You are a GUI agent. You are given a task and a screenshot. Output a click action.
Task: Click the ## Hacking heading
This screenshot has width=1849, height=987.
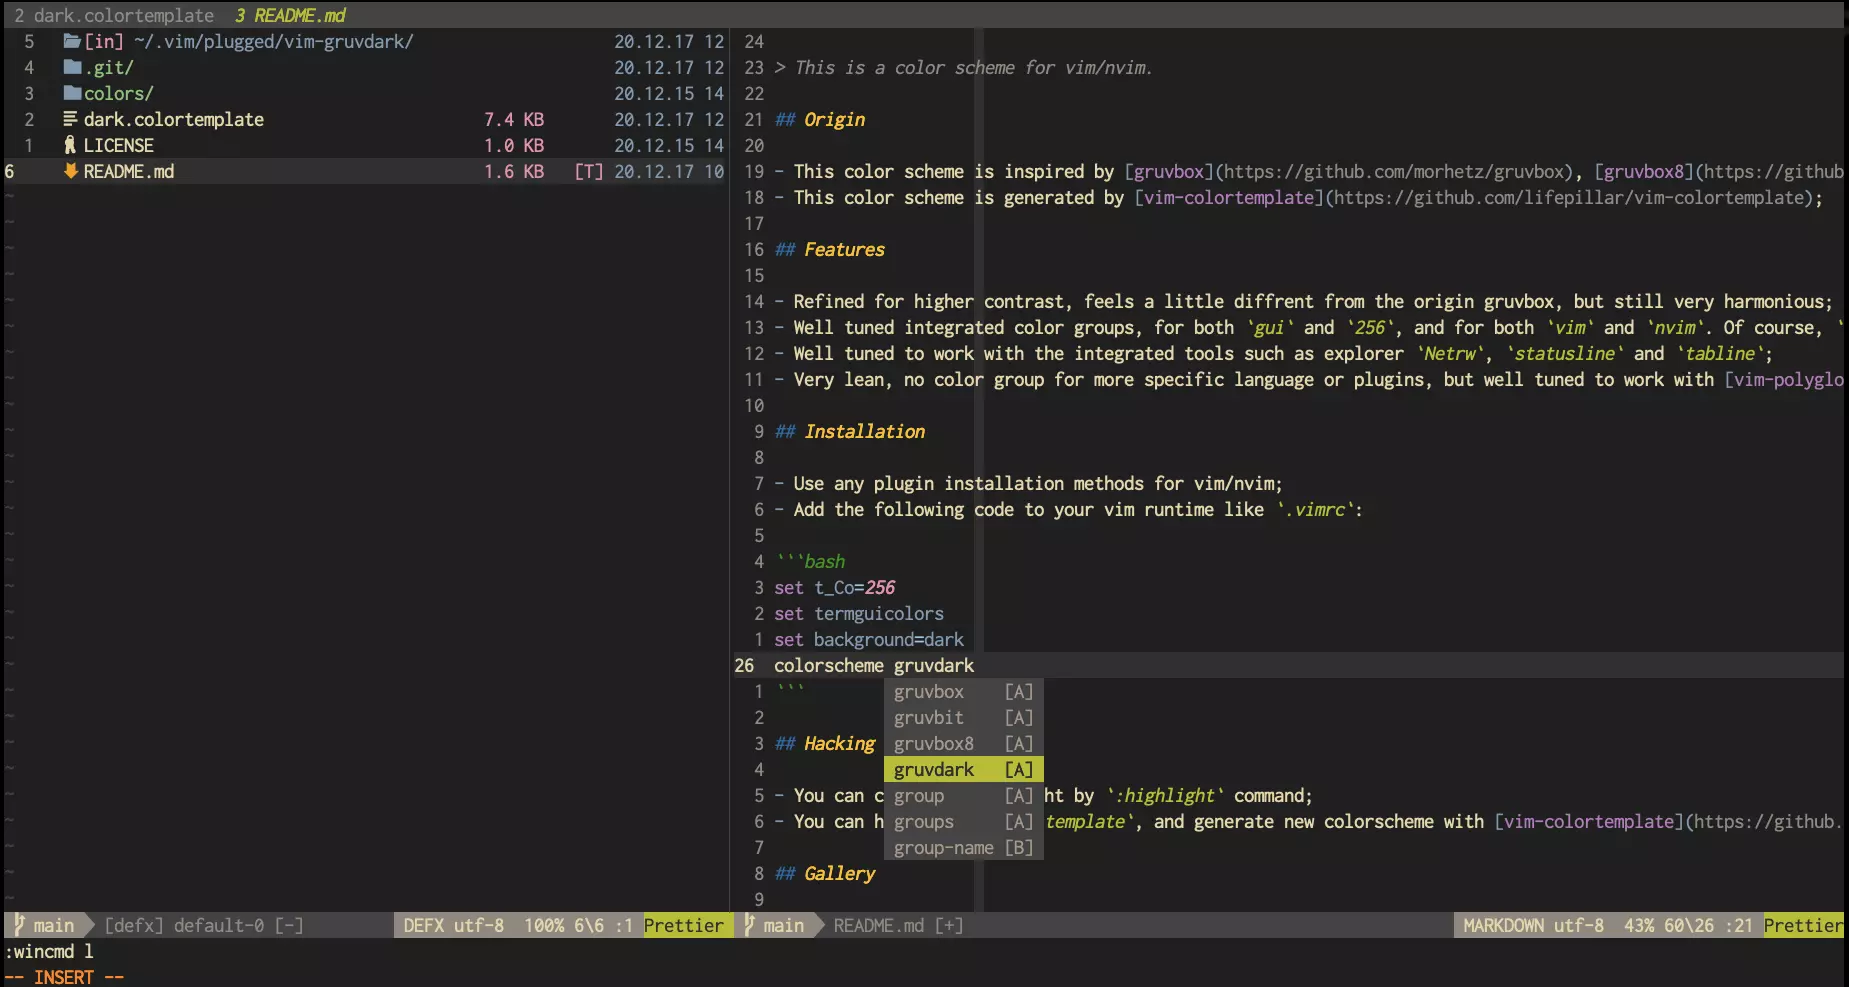(825, 744)
